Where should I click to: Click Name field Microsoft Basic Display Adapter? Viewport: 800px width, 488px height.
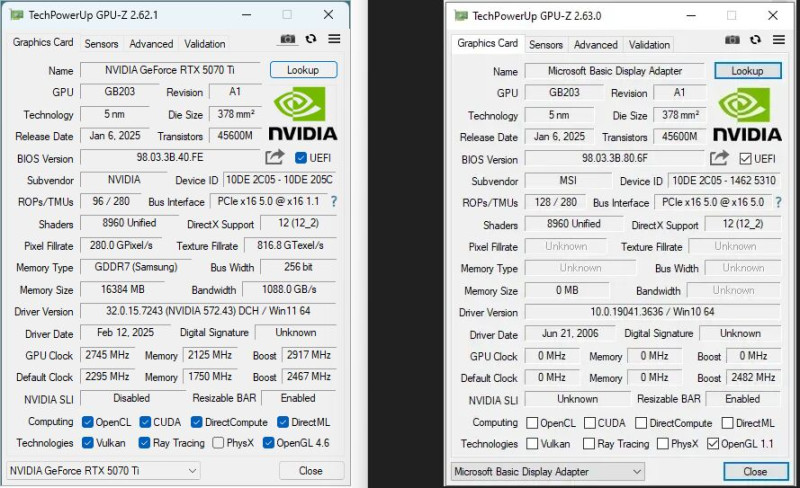point(615,71)
